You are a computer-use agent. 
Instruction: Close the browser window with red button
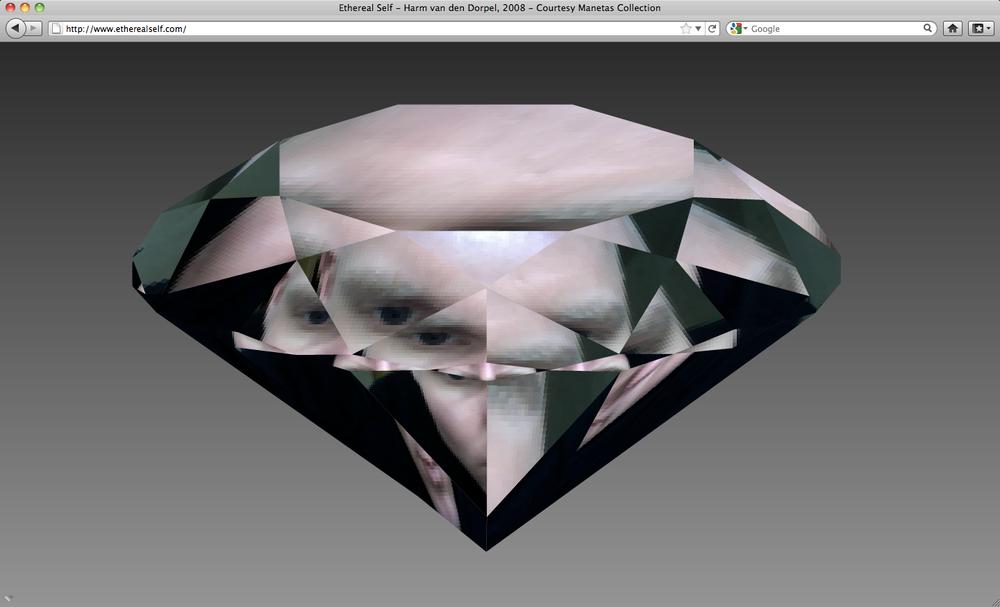pyautogui.click(x=10, y=8)
